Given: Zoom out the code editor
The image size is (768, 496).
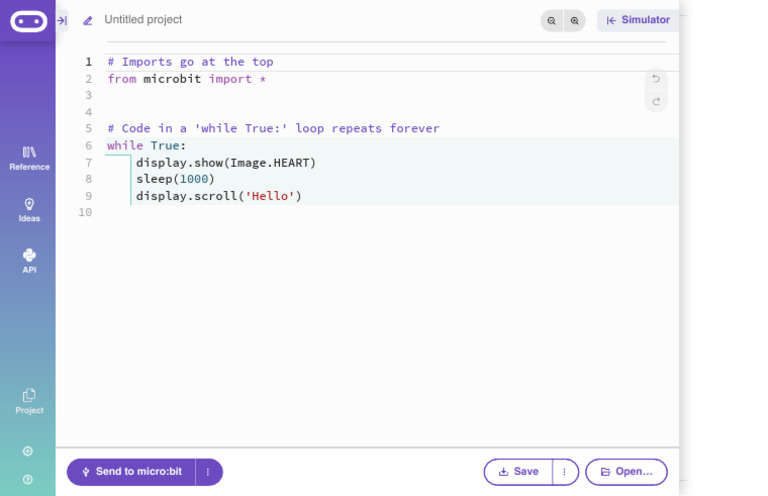Looking at the screenshot, I should pos(552,21).
